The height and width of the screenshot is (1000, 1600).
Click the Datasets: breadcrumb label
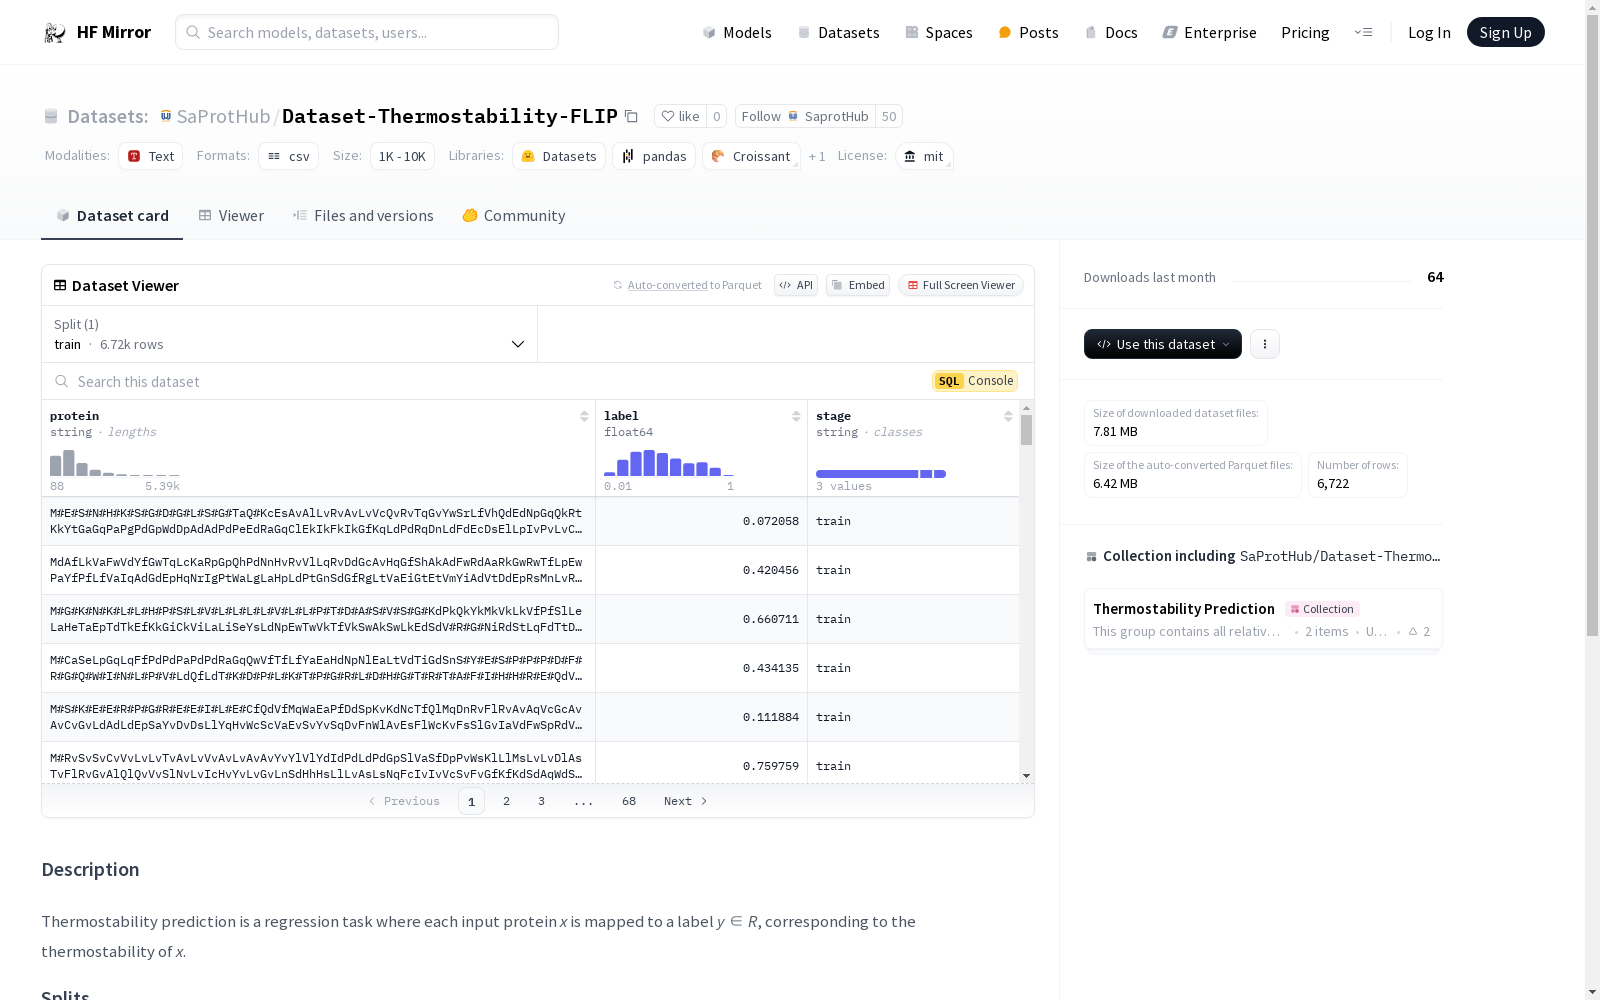point(107,116)
